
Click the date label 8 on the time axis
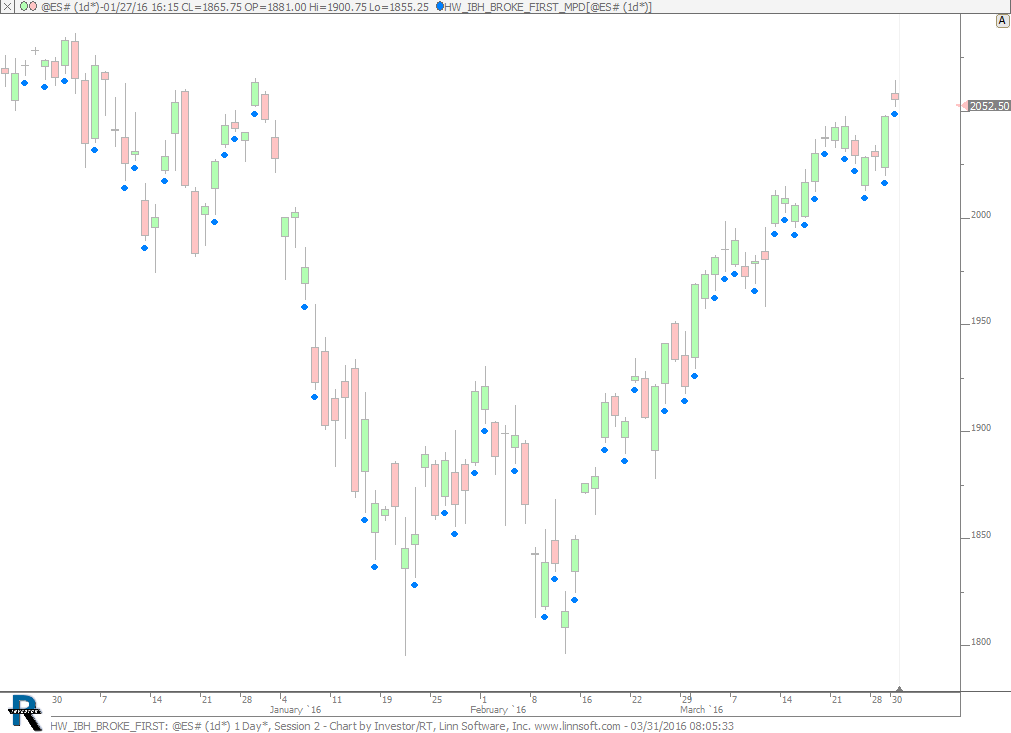pos(534,699)
